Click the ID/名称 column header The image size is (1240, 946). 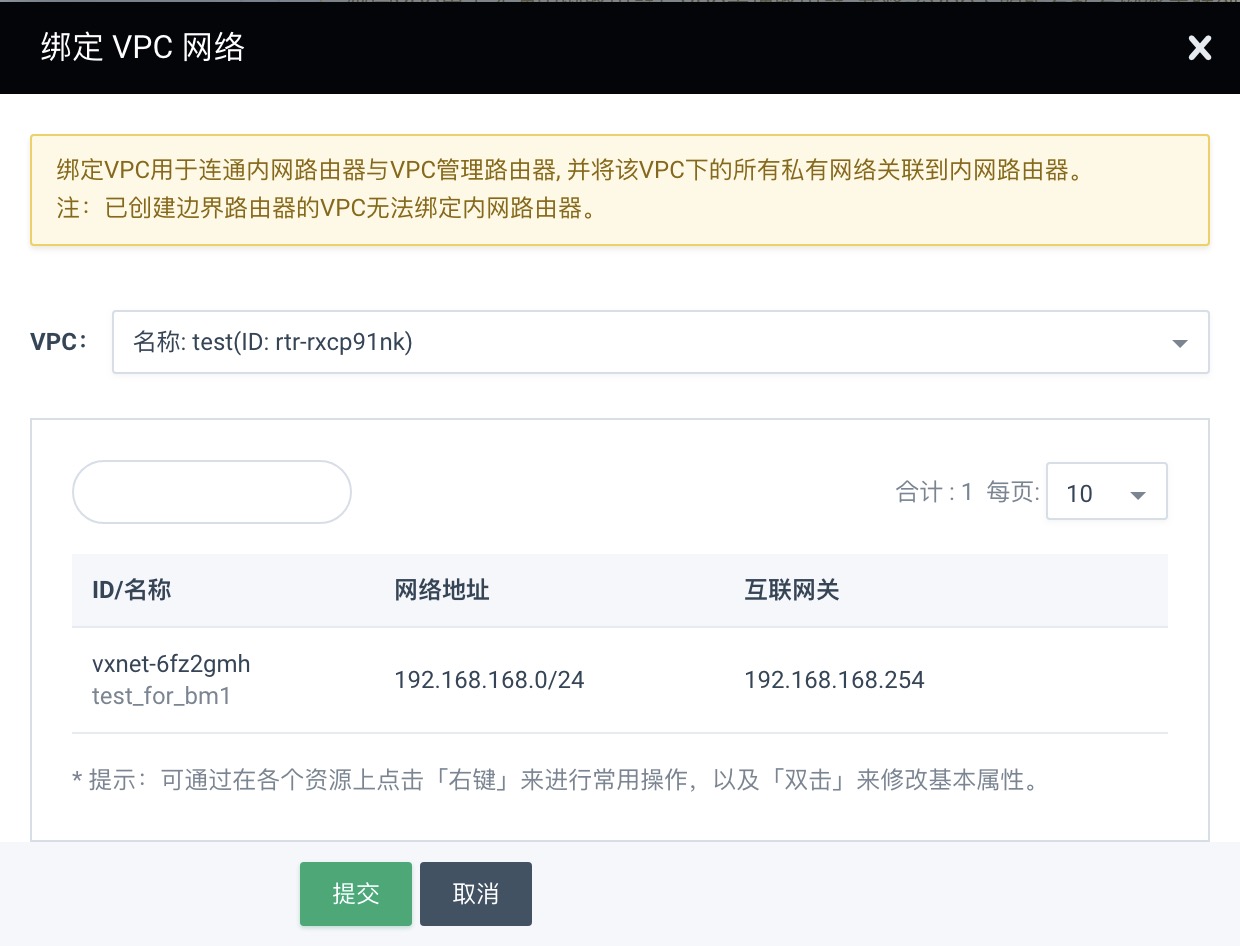(130, 590)
